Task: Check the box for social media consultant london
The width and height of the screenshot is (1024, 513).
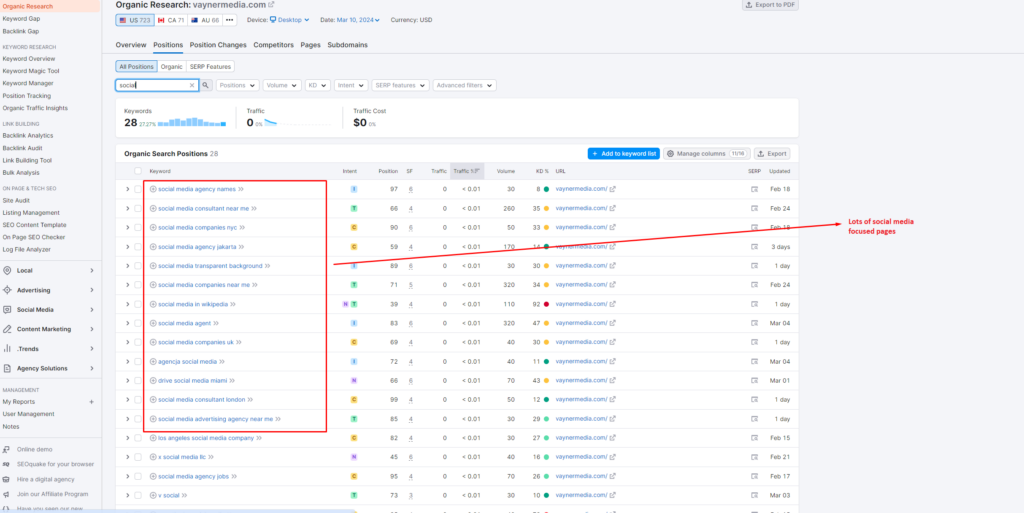Action: click(x=138, y=399)
